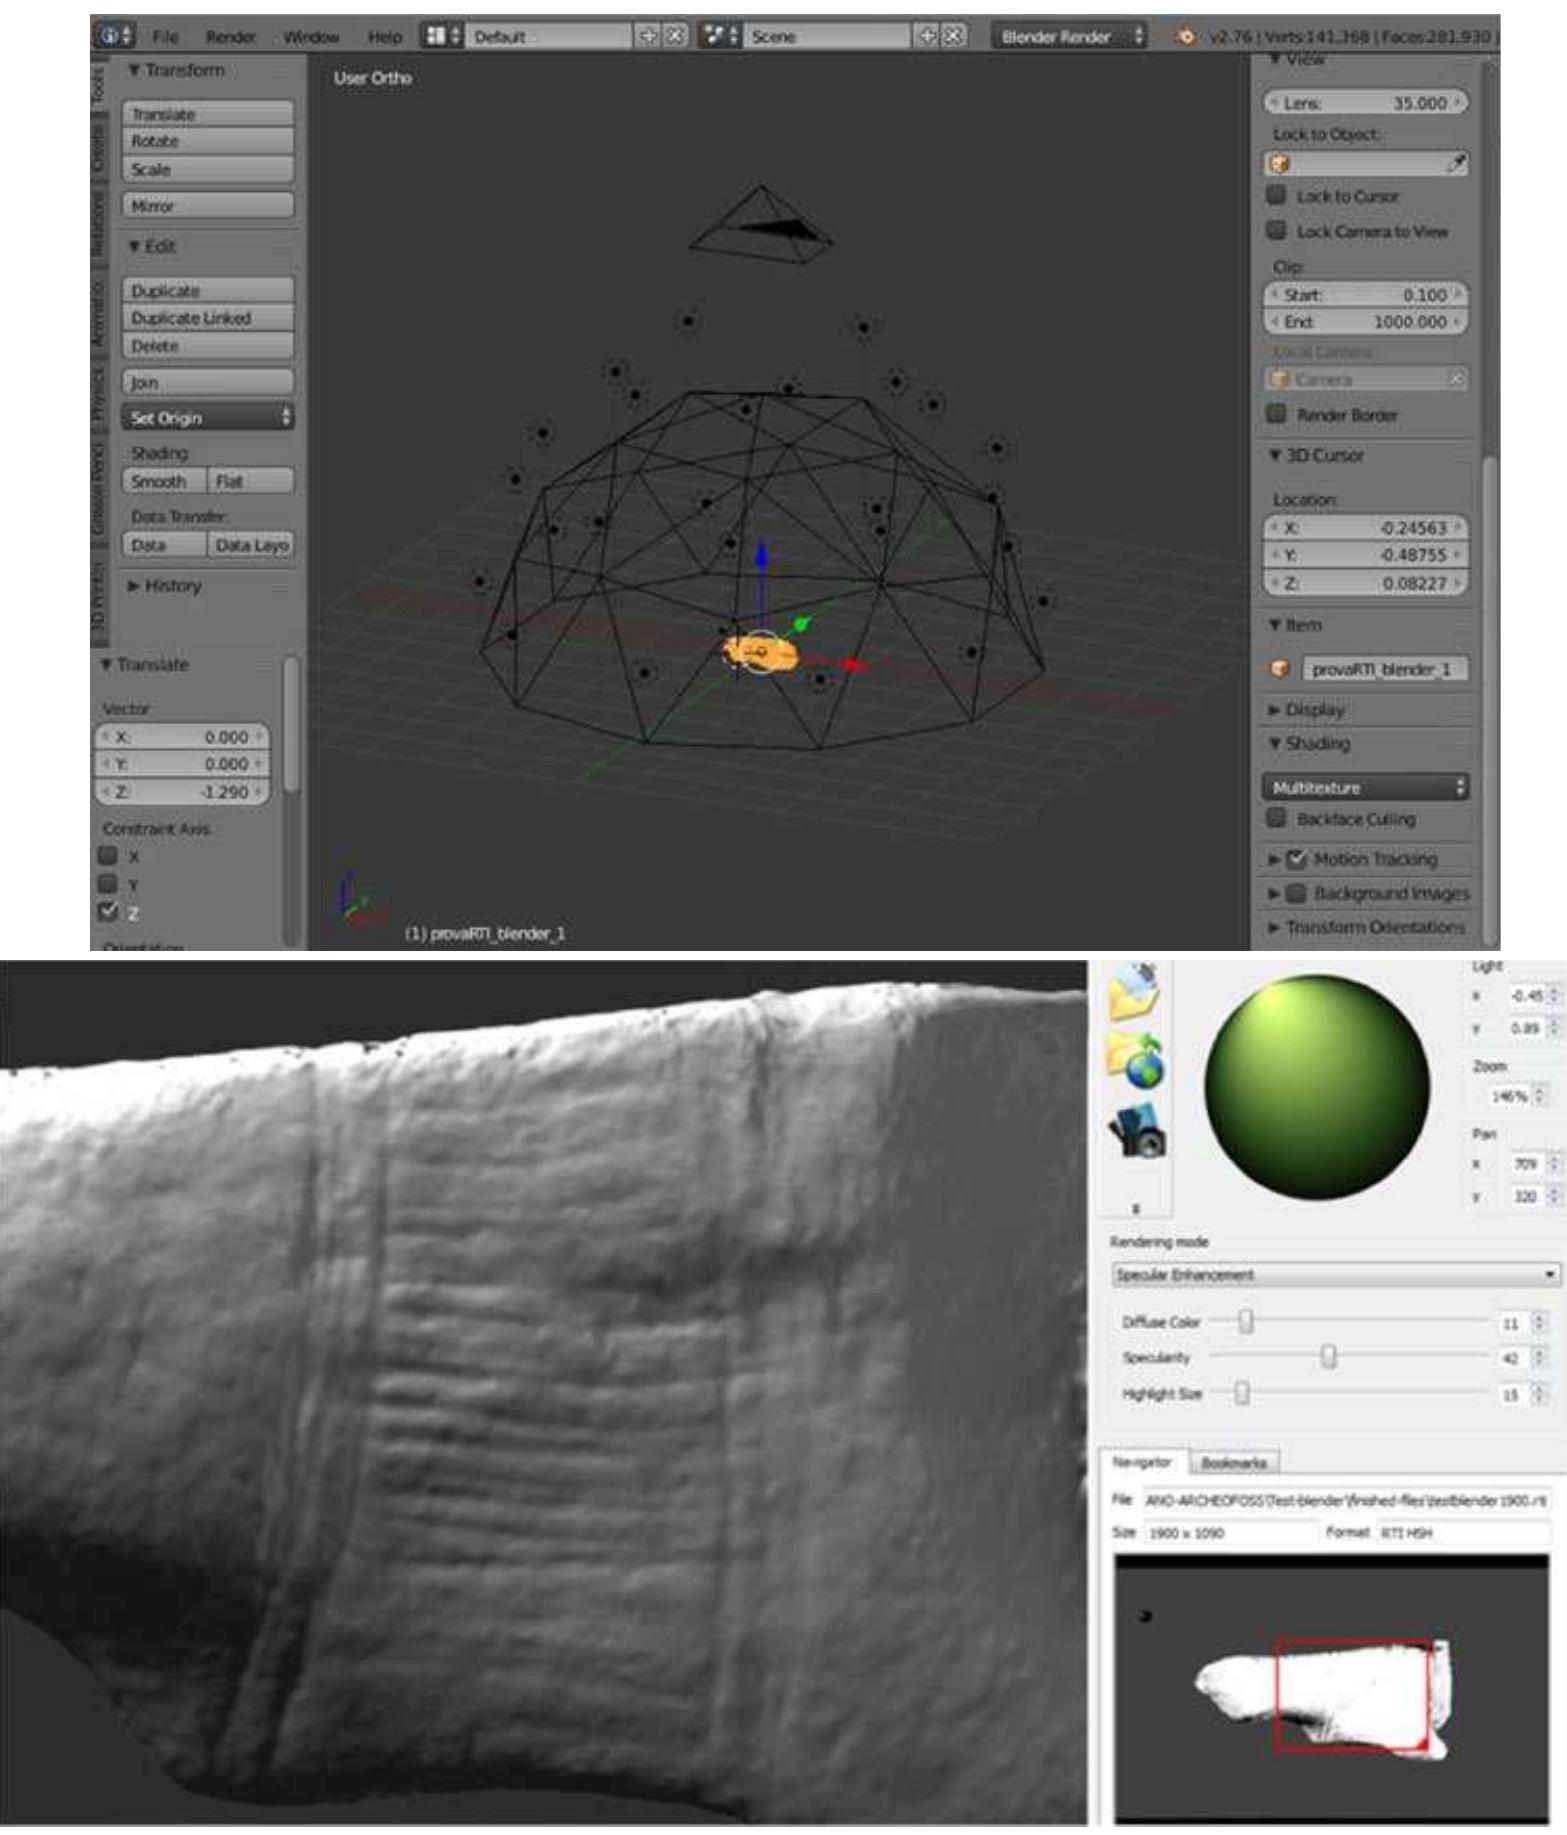Open the Multitexture shading dropdown

1365,787
